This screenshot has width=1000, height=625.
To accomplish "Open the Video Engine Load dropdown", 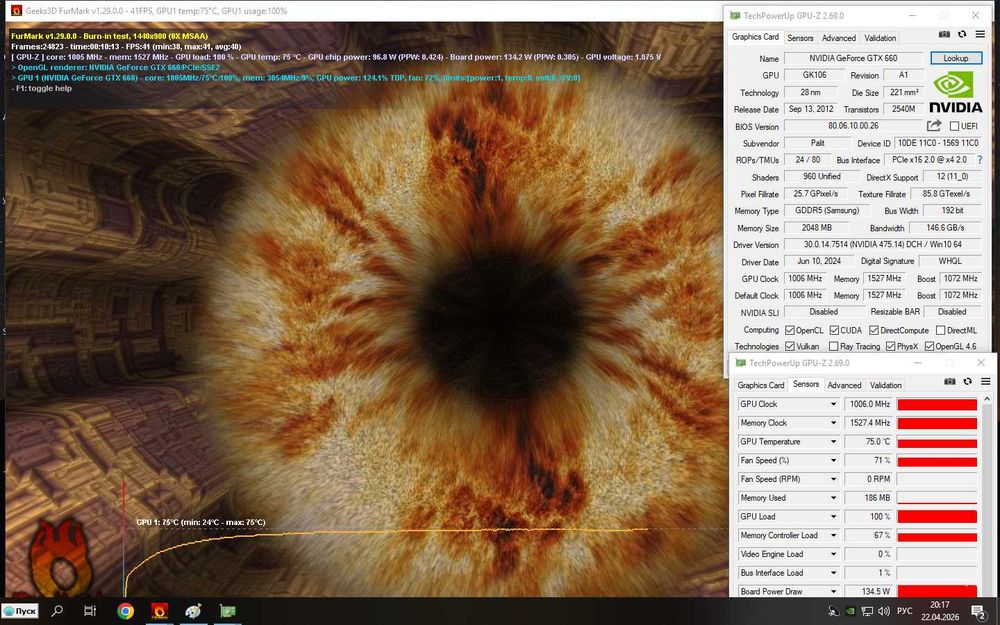I will pos(833,554).
